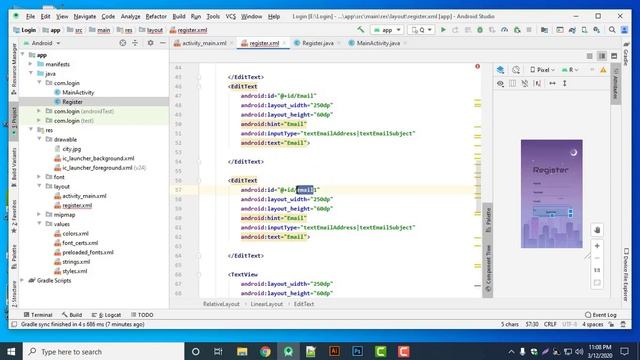The image size is (640, 360).
Task: Click the warning triangle in preview toolbar
Action: [603, 70]
